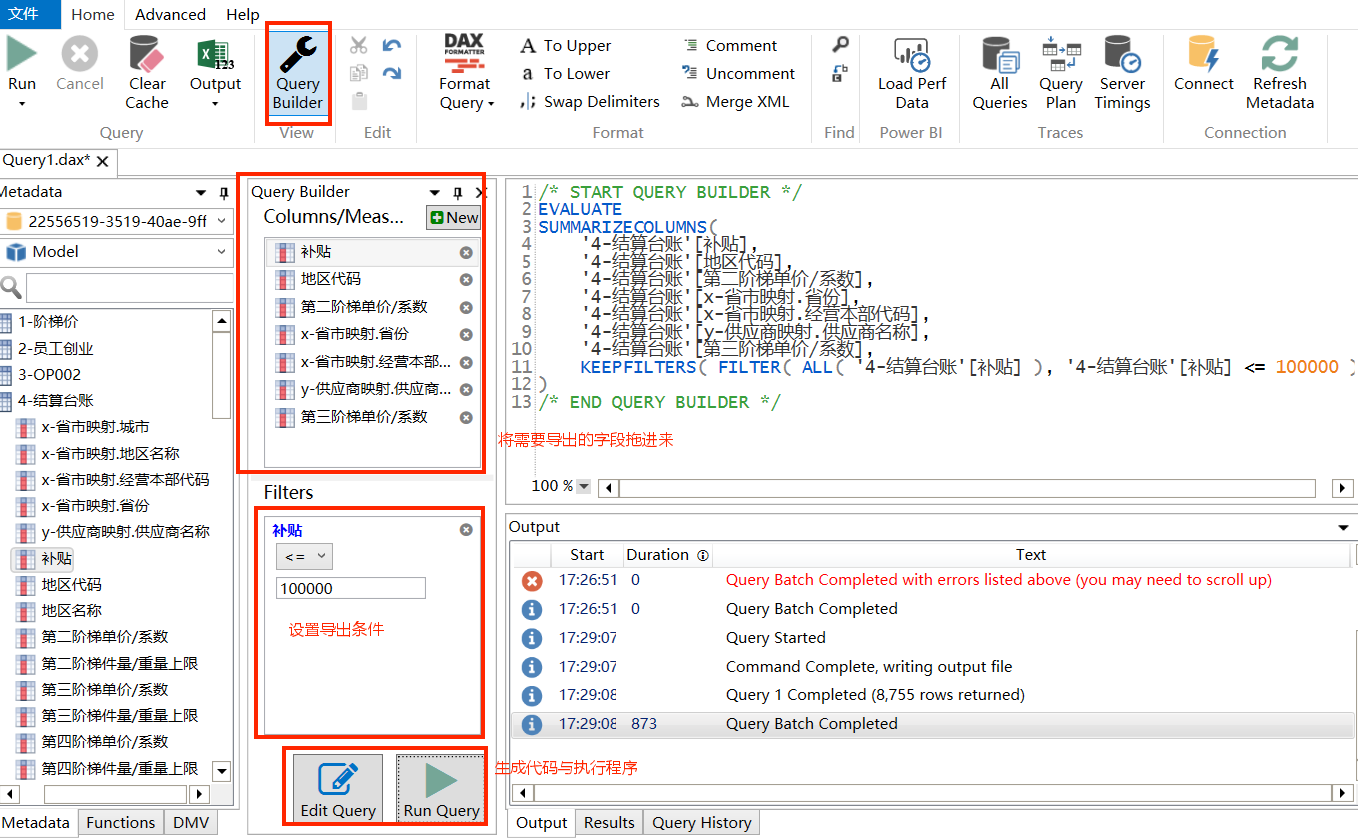Viewport: 1358px width, 838px height.
Task: Clear the cache
Action: click(x=146, y=72)
